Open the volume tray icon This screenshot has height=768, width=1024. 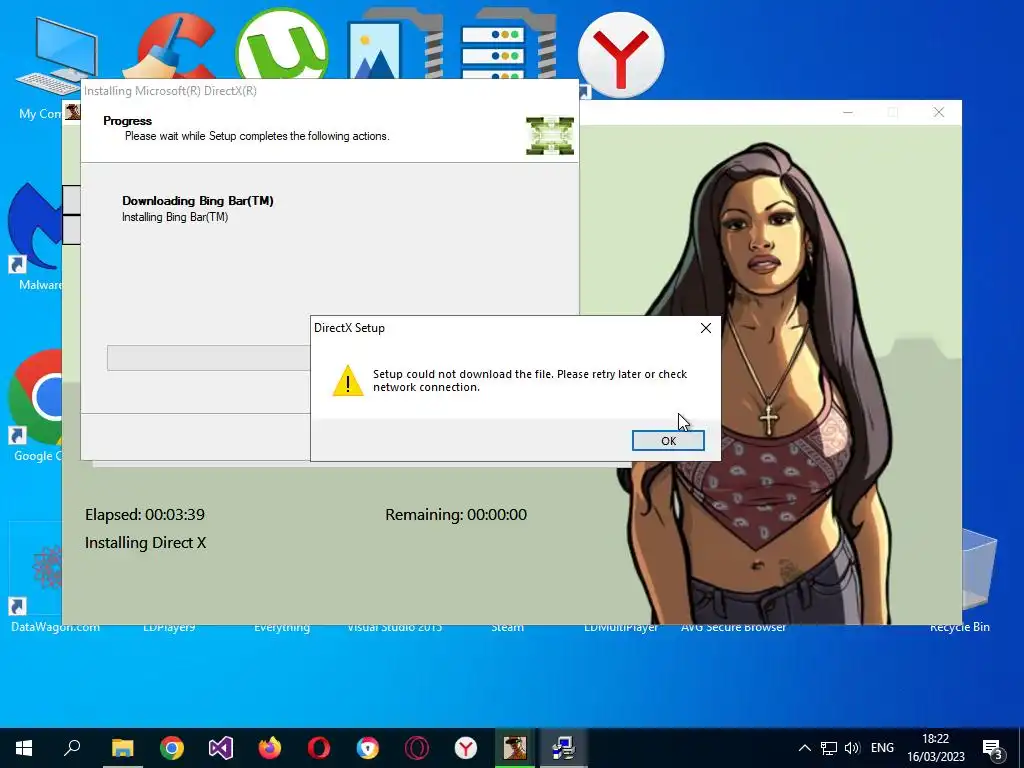(x=852, y=748)
